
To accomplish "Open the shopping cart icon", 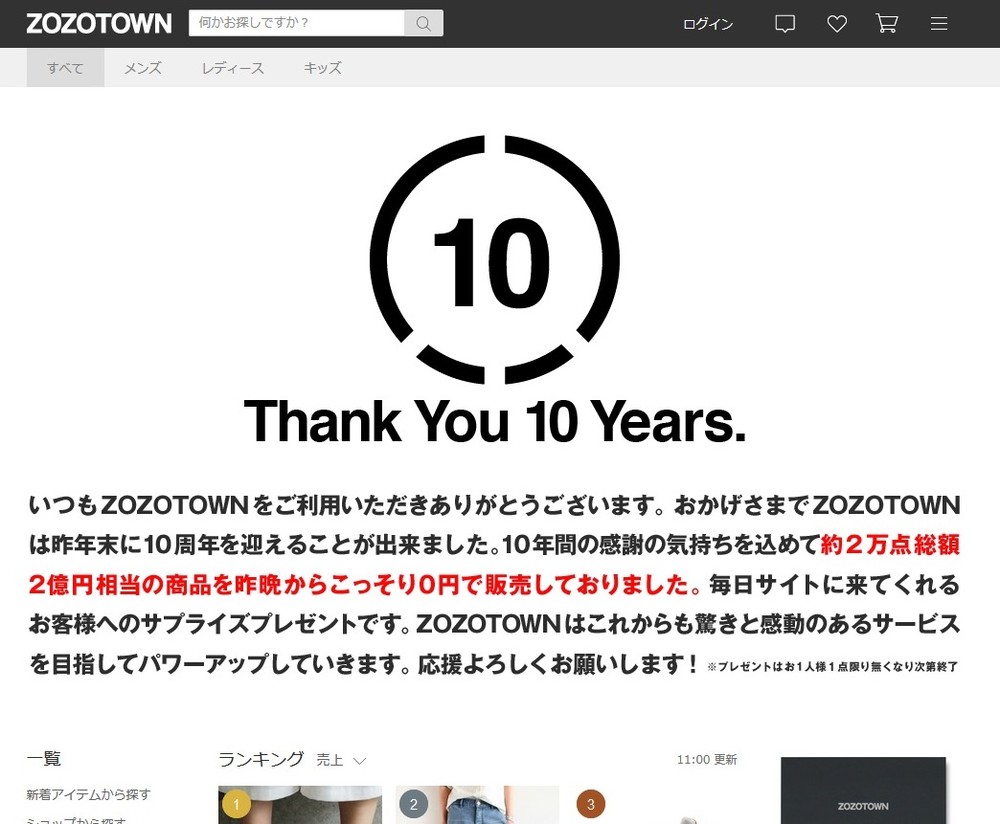I will (x=886, y=22).
